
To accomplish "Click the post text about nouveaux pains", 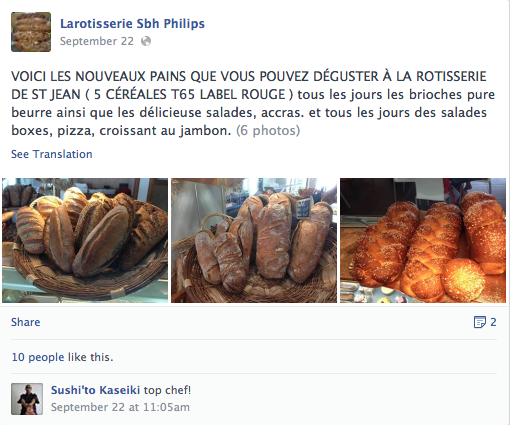I will (x=253, y=103).
